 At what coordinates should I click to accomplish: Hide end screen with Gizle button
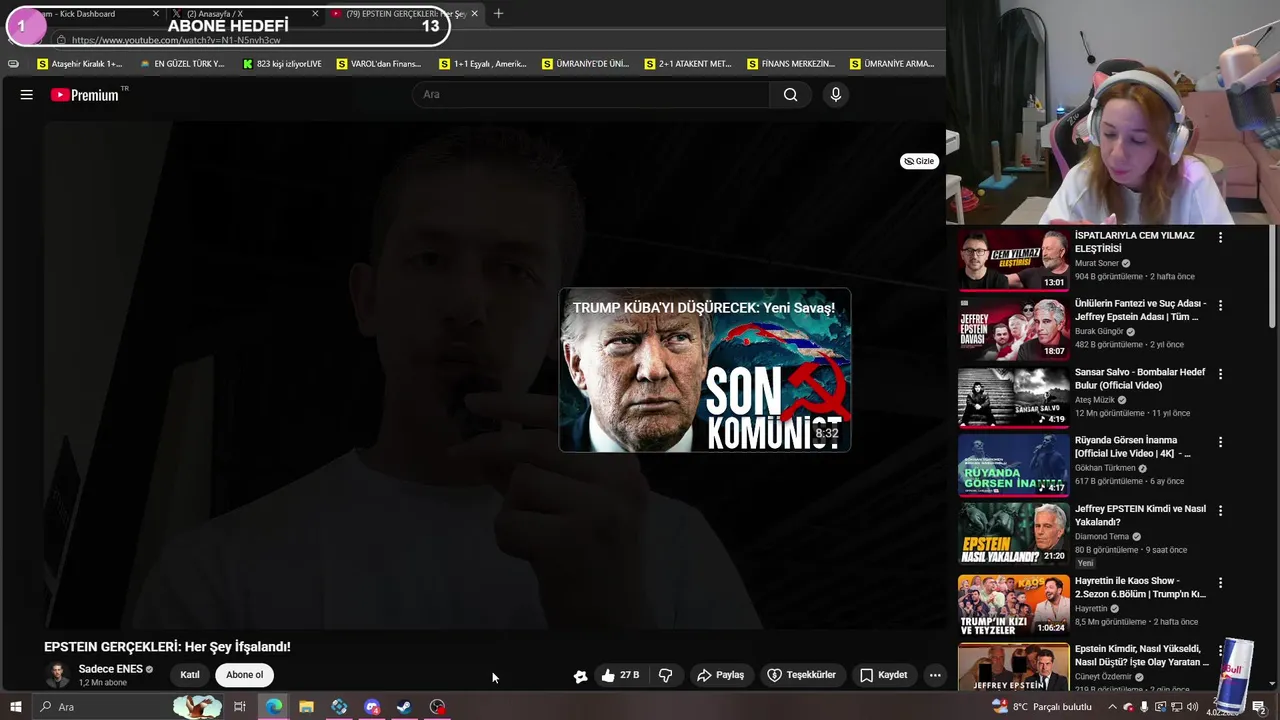coord(919,161)
